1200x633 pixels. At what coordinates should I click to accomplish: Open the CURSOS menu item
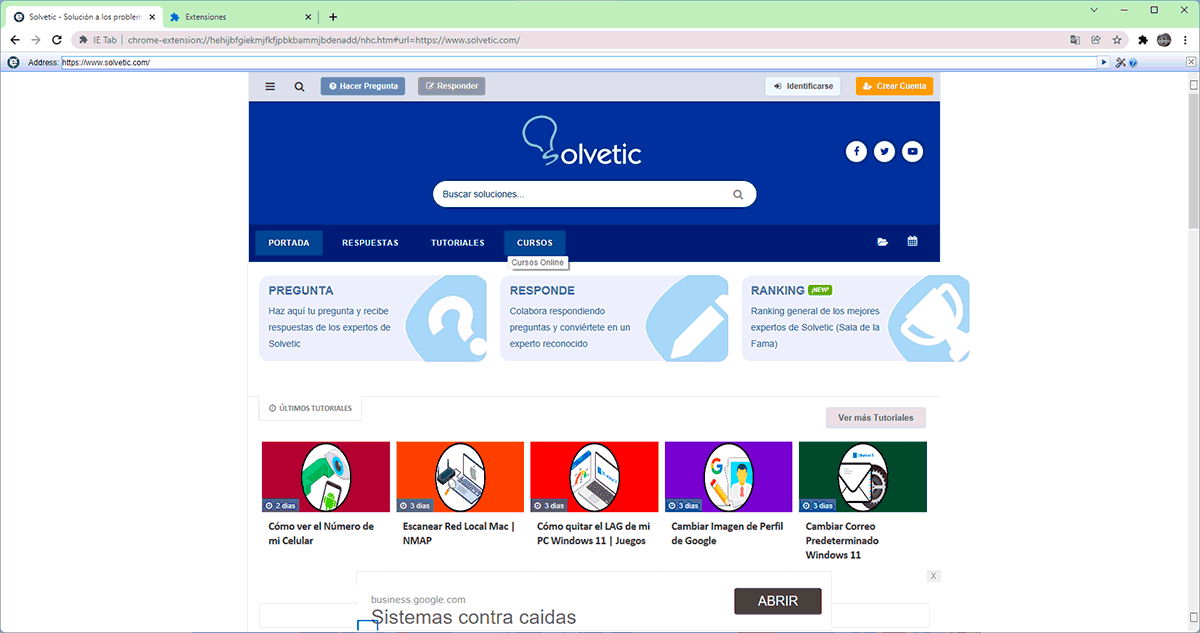click(x=535, y=243)
